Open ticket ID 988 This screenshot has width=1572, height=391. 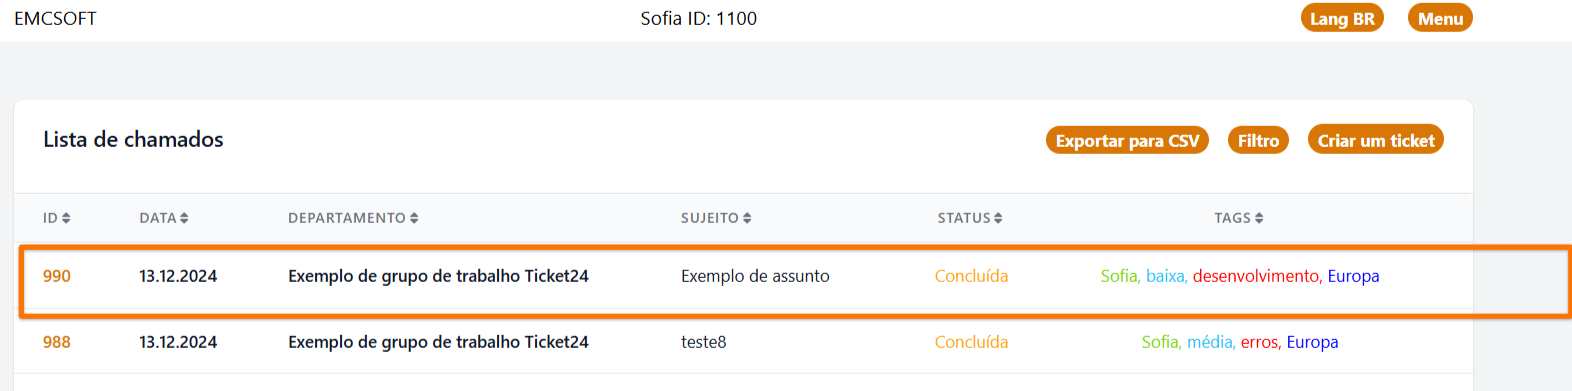pos(57,342)
